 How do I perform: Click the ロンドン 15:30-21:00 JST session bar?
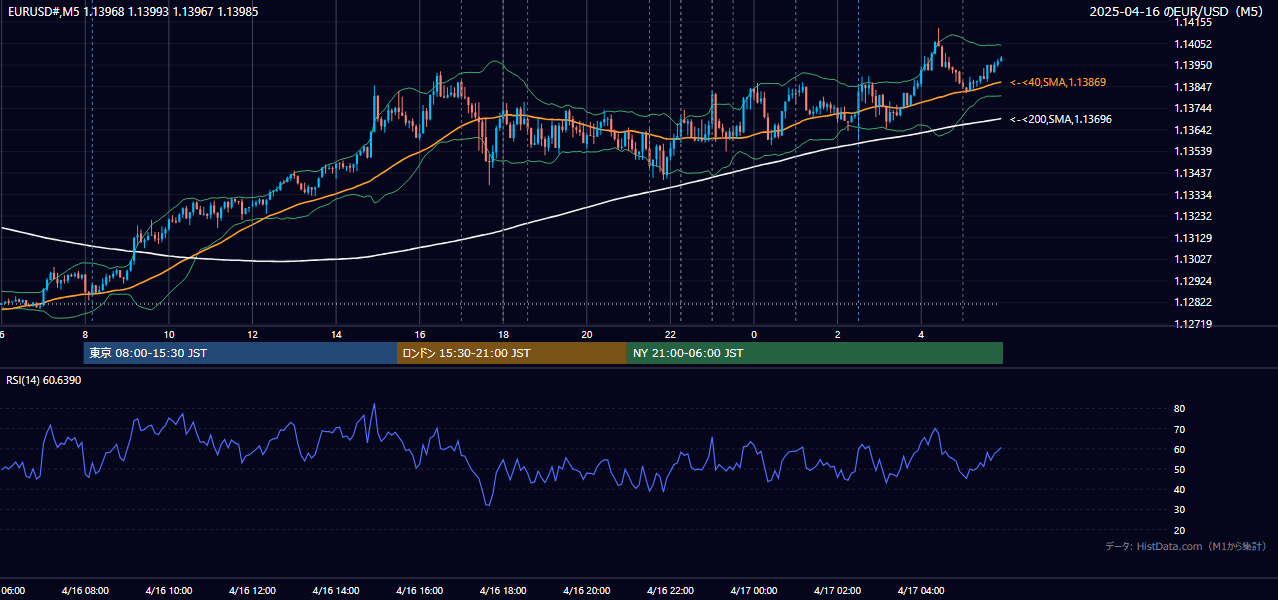click(512, 353)
